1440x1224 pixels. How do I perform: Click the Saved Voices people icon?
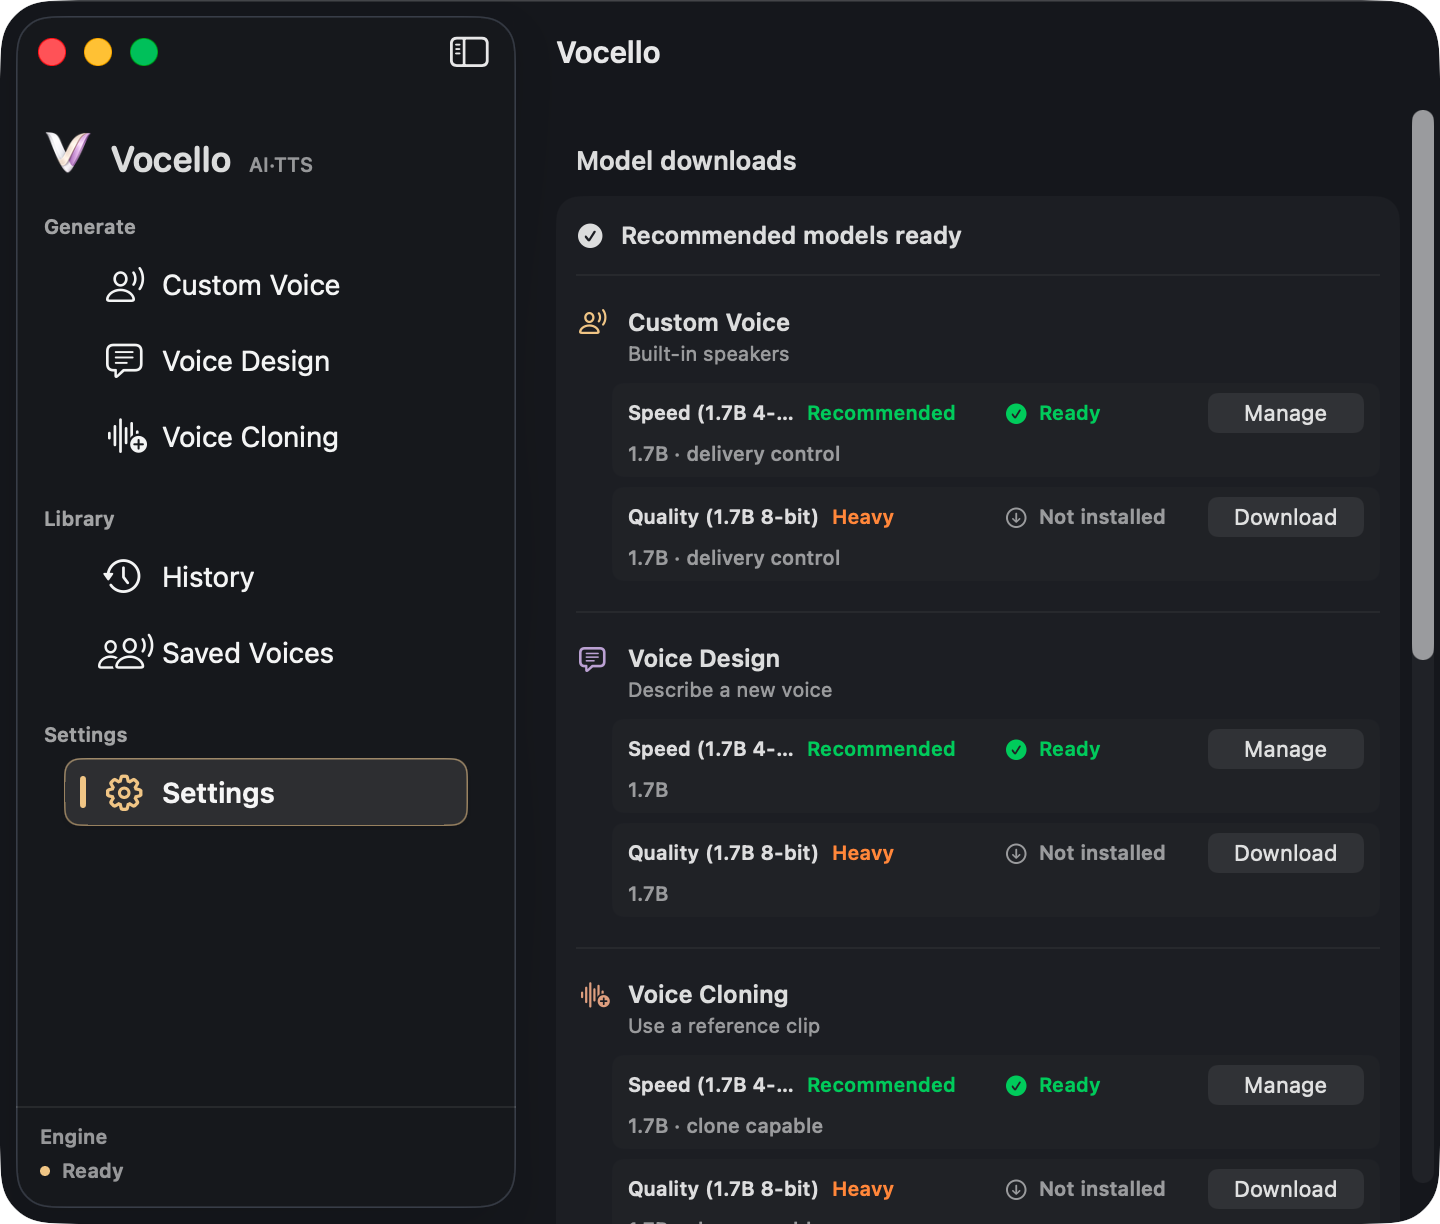pos(126,653)
